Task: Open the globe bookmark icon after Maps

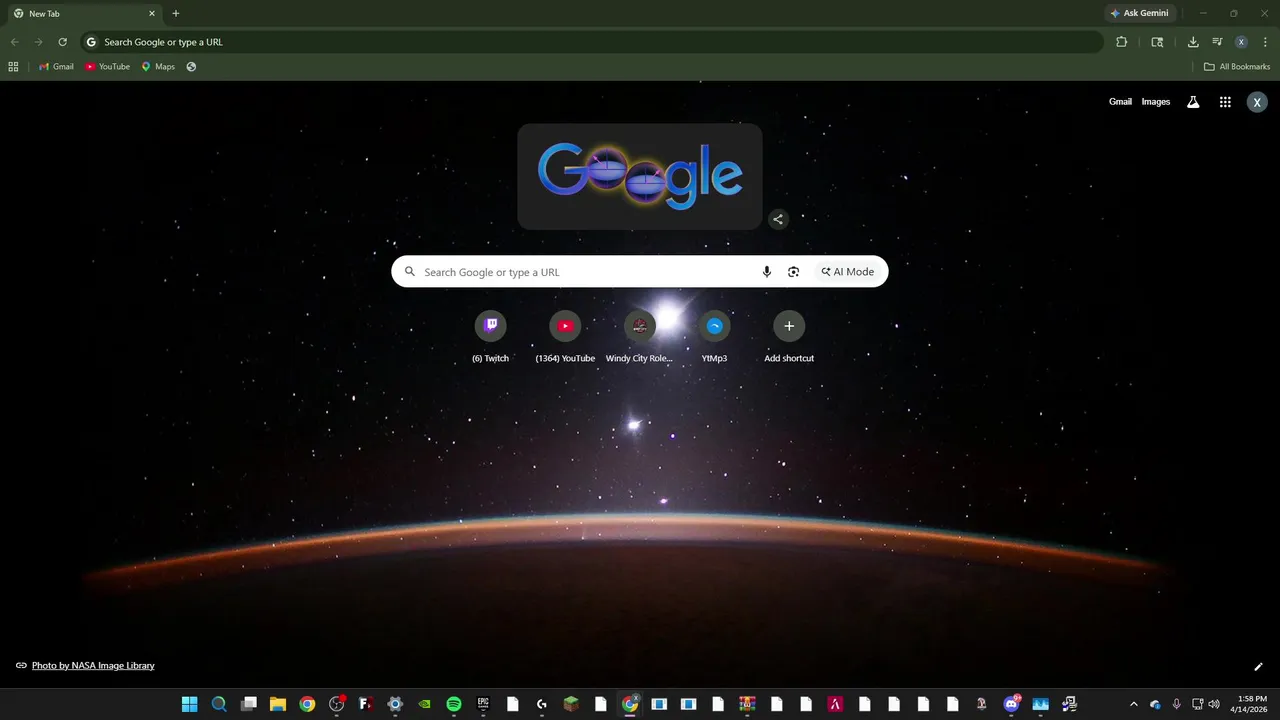Action: [x=191, y=67]
